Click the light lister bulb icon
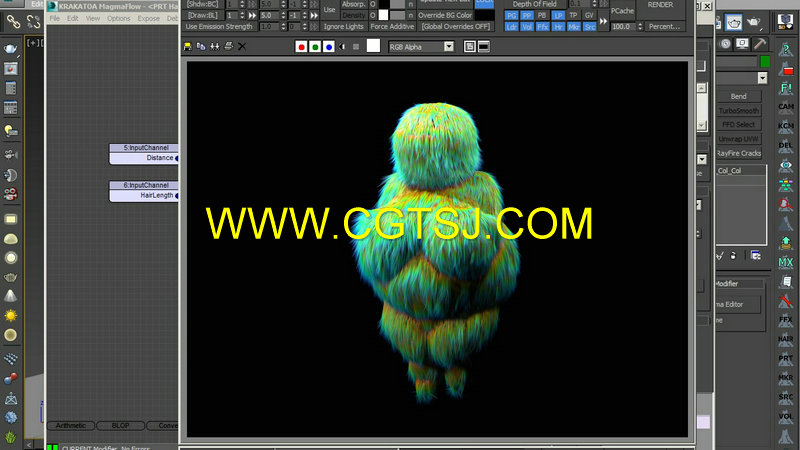Viewport: 800px width, 450px height. click(x=11, y=131)
